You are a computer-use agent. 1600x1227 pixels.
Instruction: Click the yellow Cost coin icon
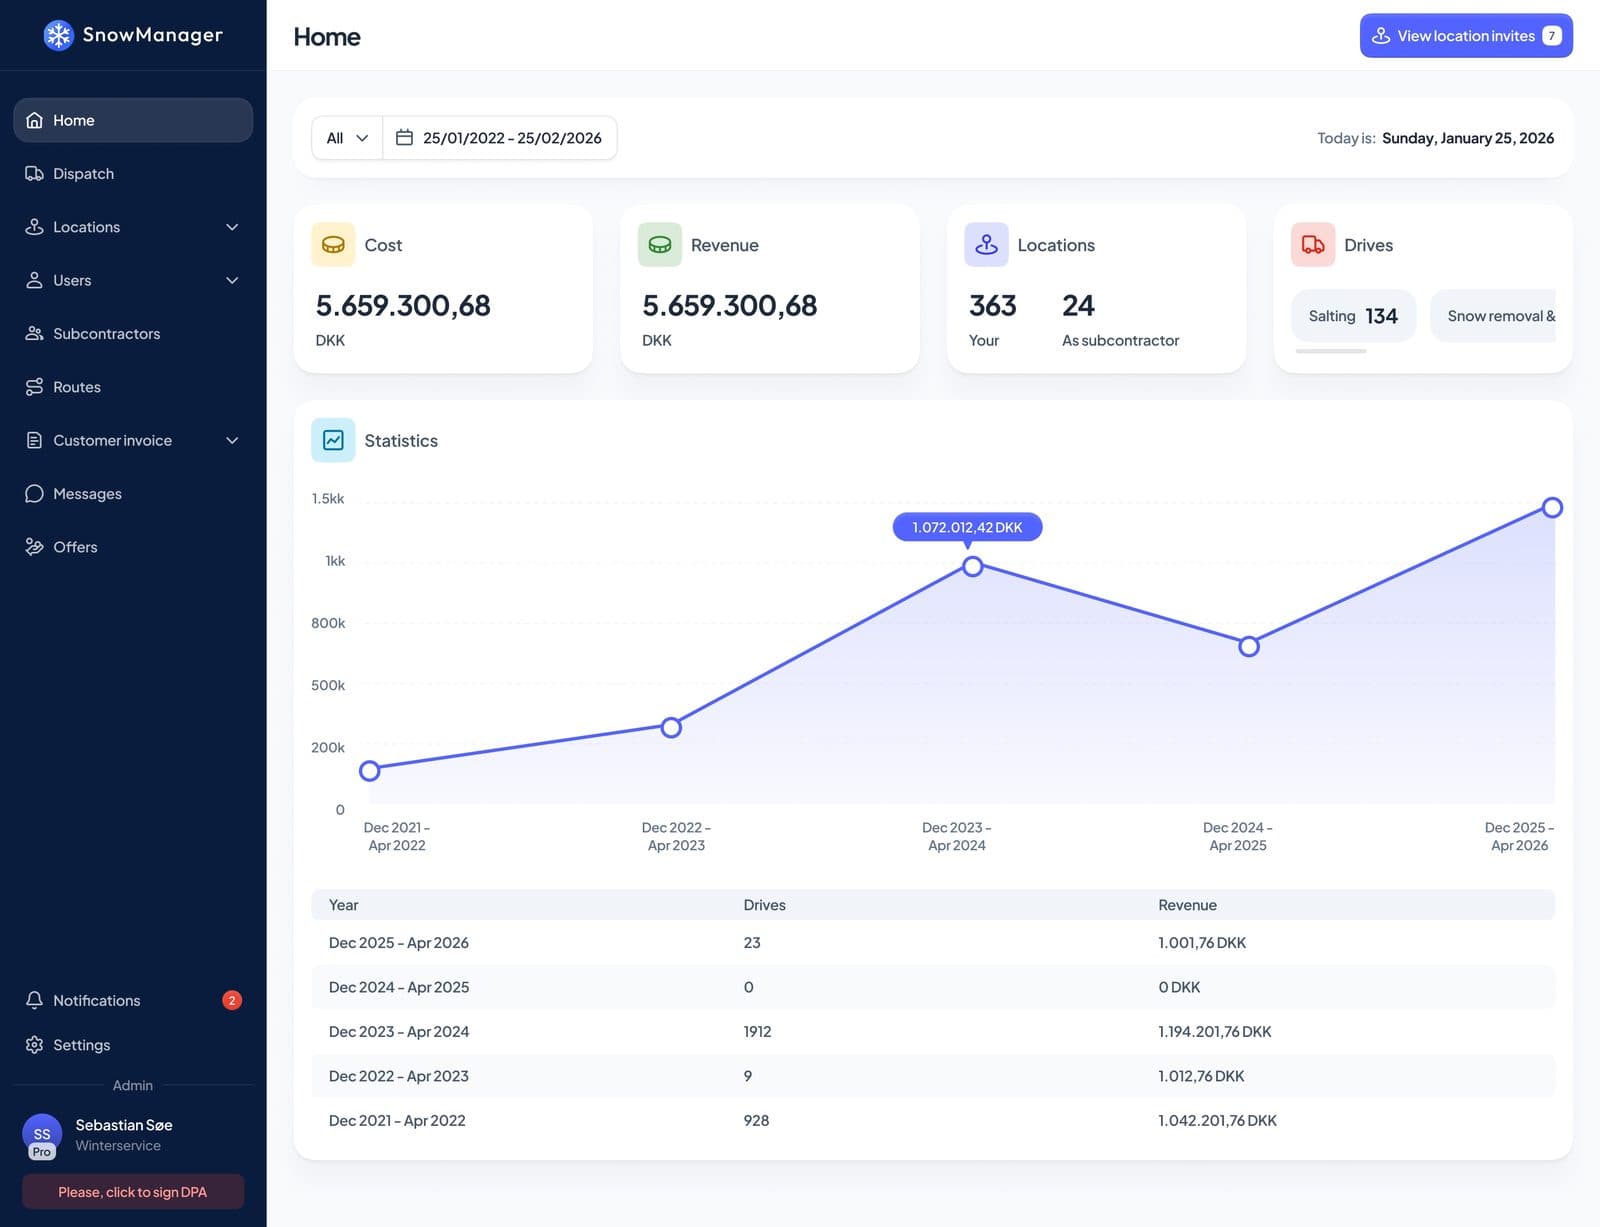[x=333, y=244]
